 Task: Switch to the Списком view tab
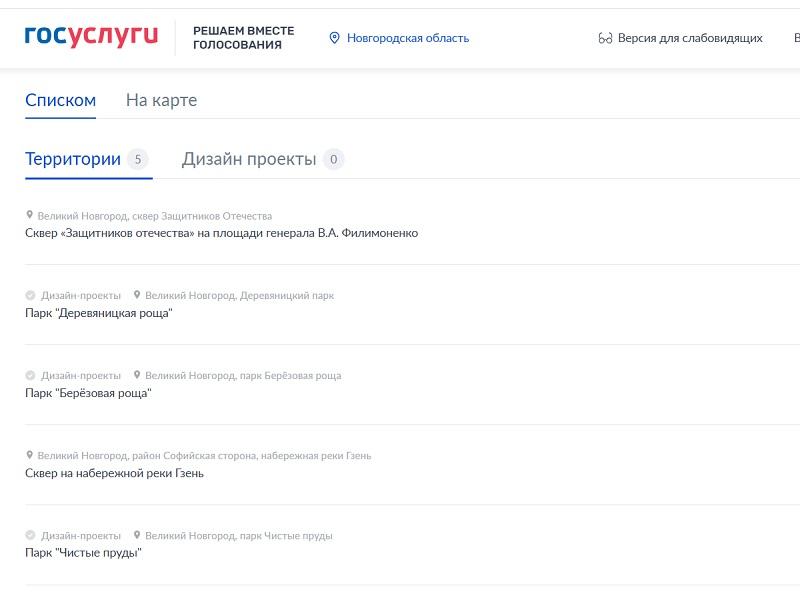60,101
